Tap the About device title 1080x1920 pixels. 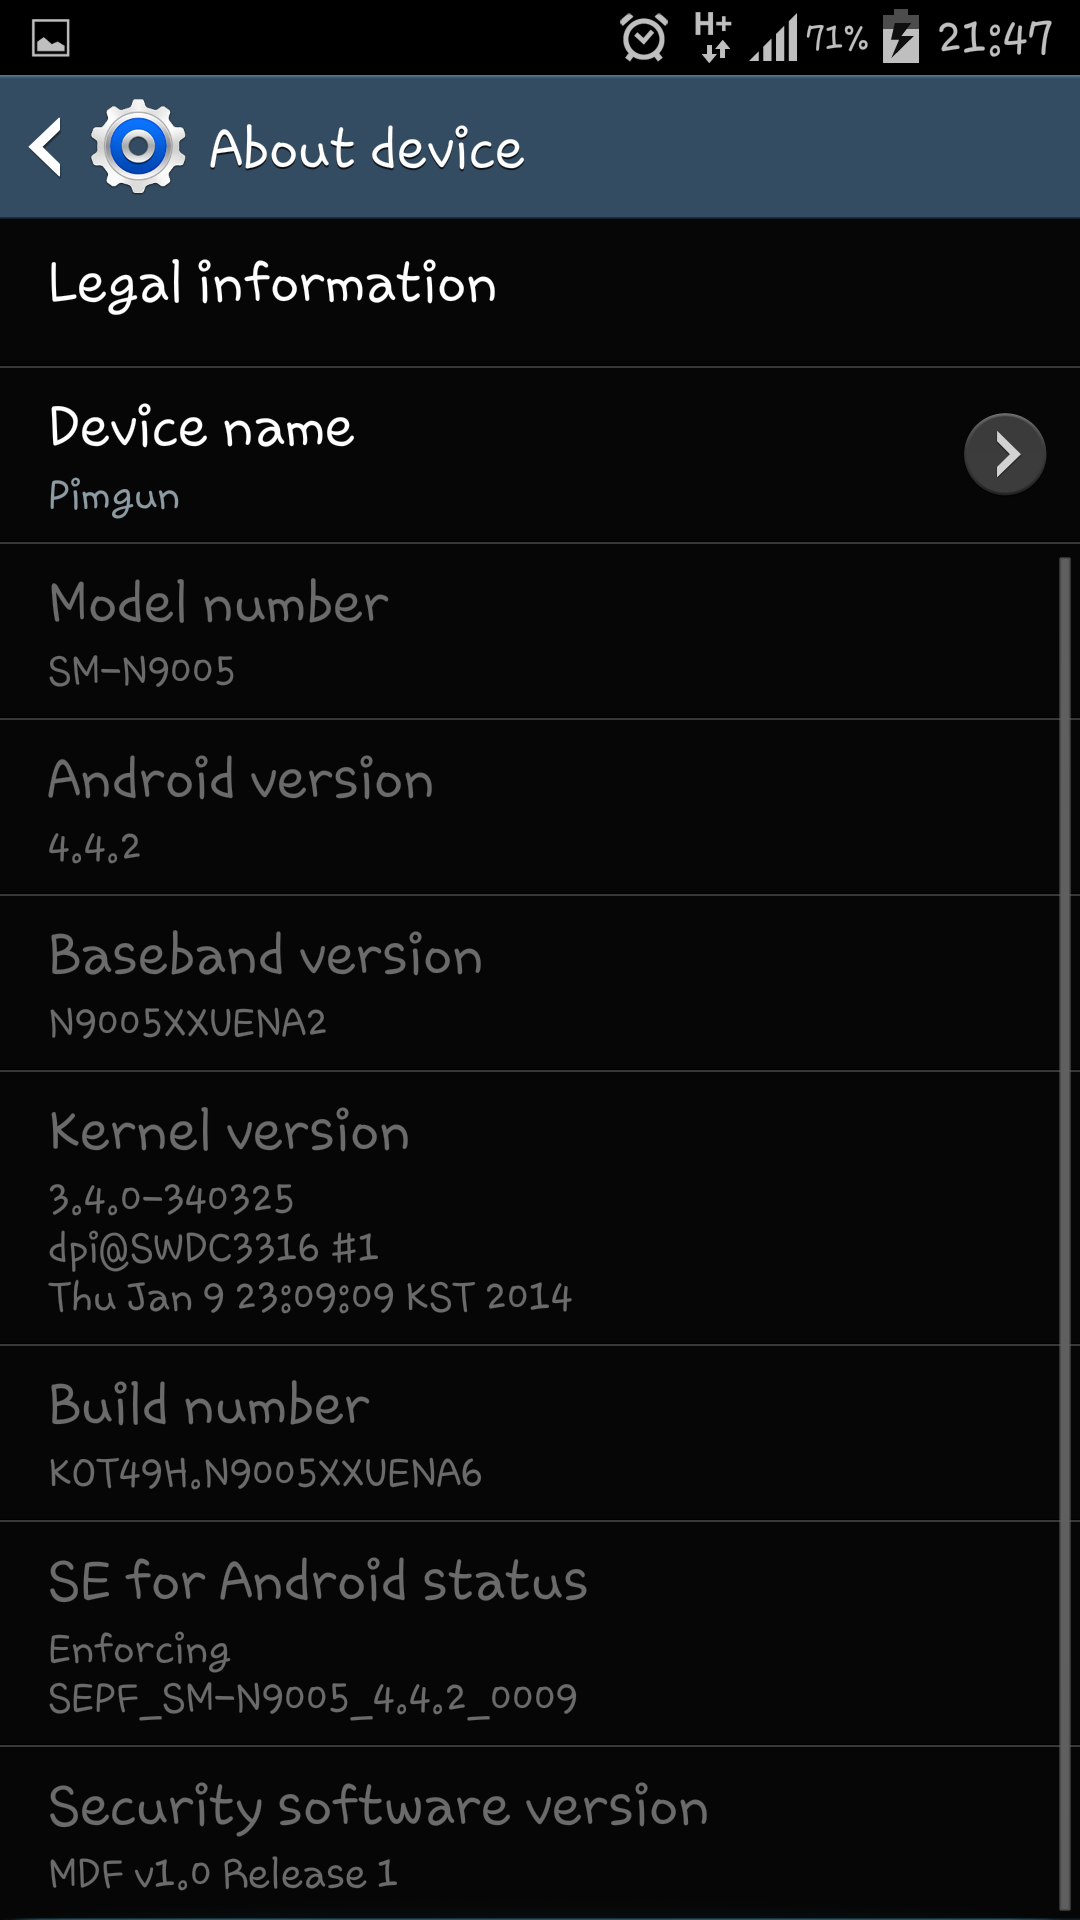click(366, 149)
